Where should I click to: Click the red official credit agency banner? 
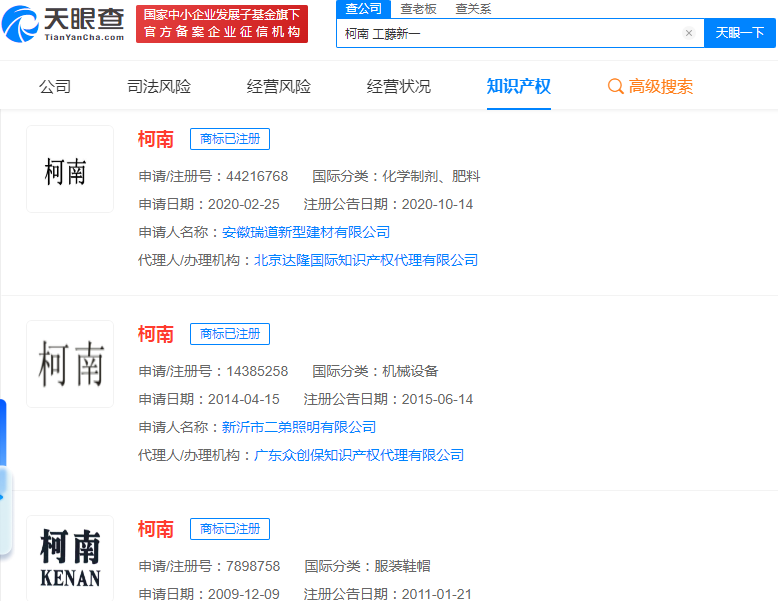pyautogui.click(x=222, y=24)
